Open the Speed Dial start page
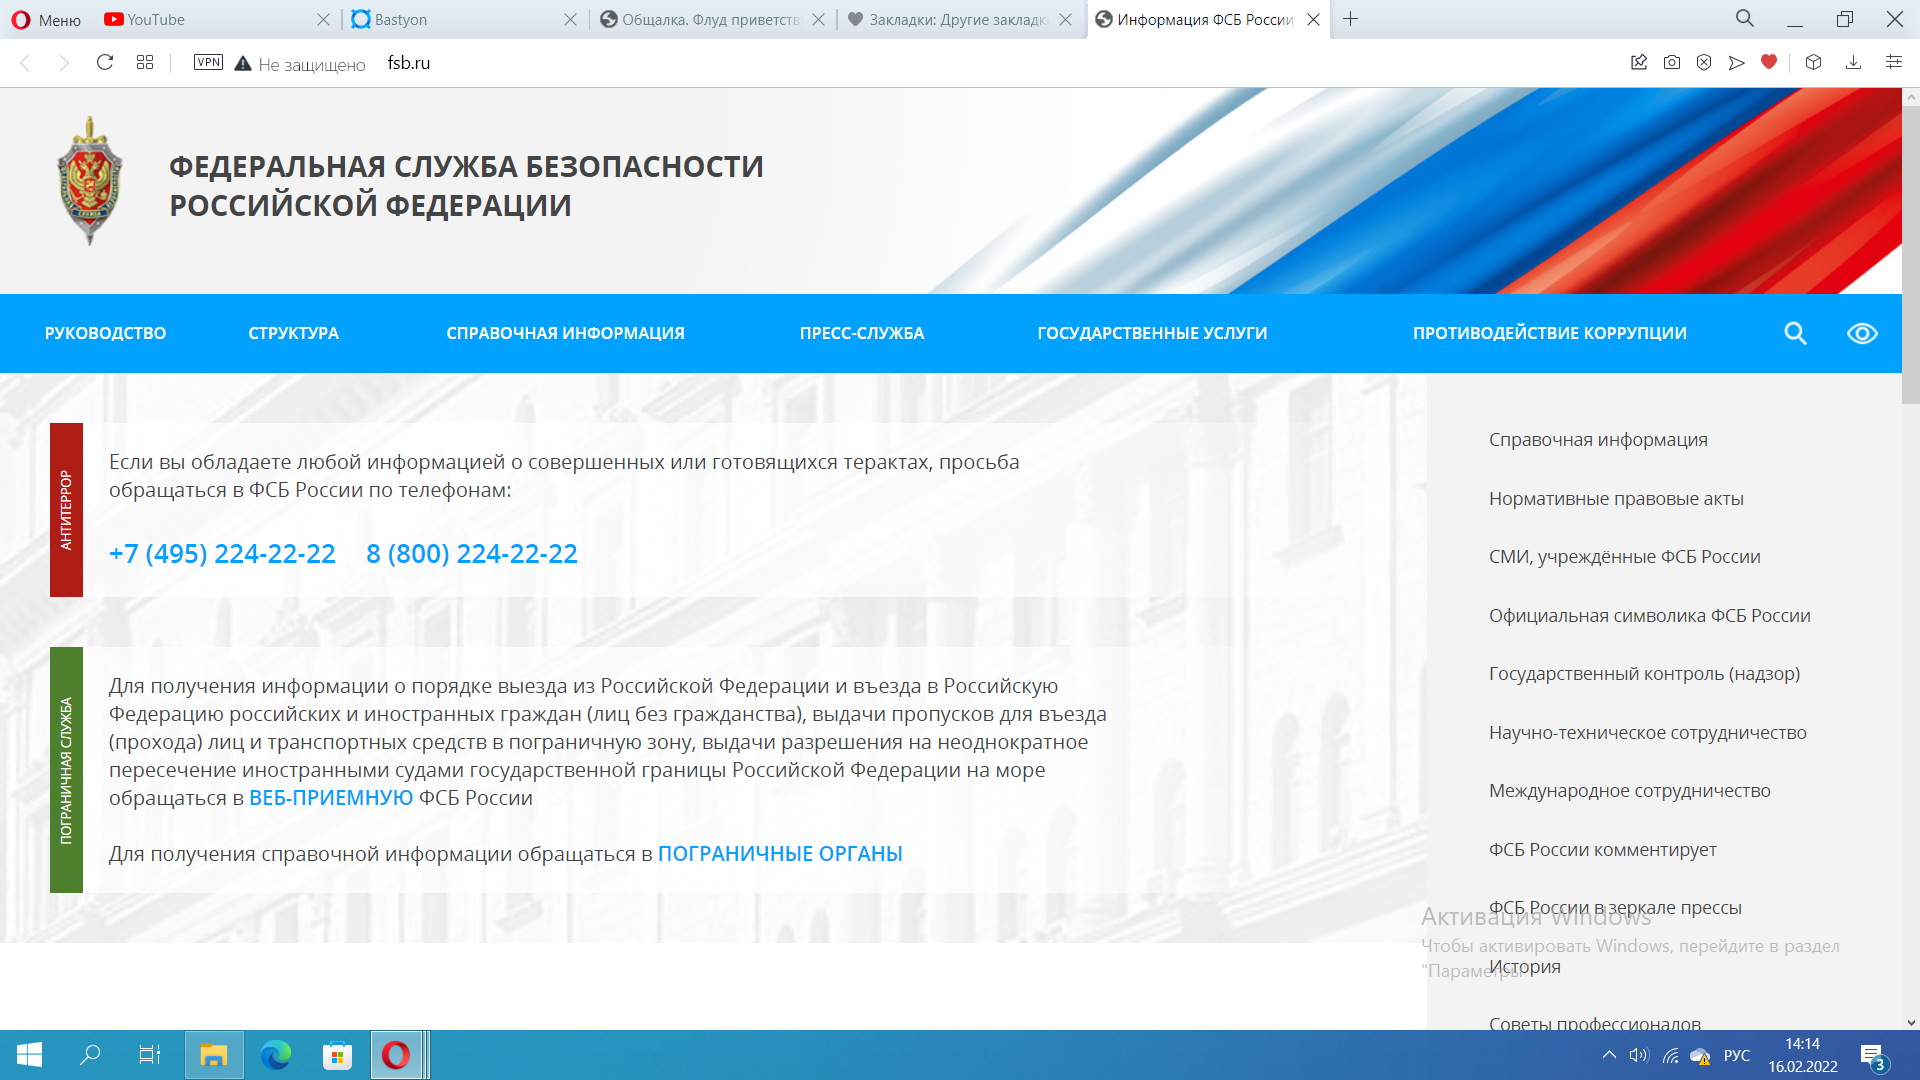Image resolution: width=1920 pixels, height=1080 pixels. pos(145,63)
